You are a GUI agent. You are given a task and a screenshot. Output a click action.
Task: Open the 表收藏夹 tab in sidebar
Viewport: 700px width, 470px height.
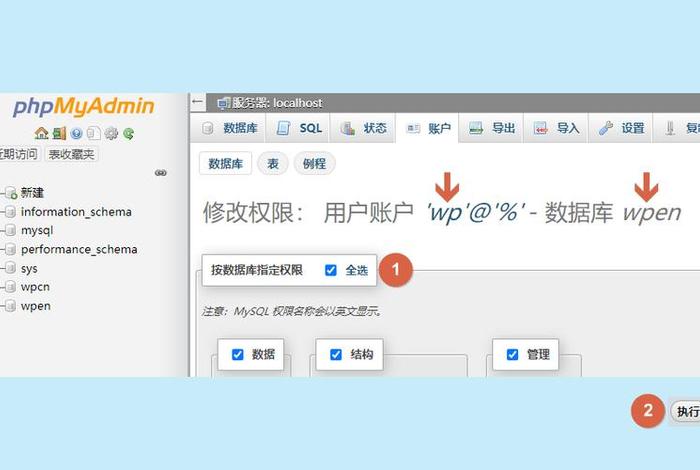[x=71, y=154]
